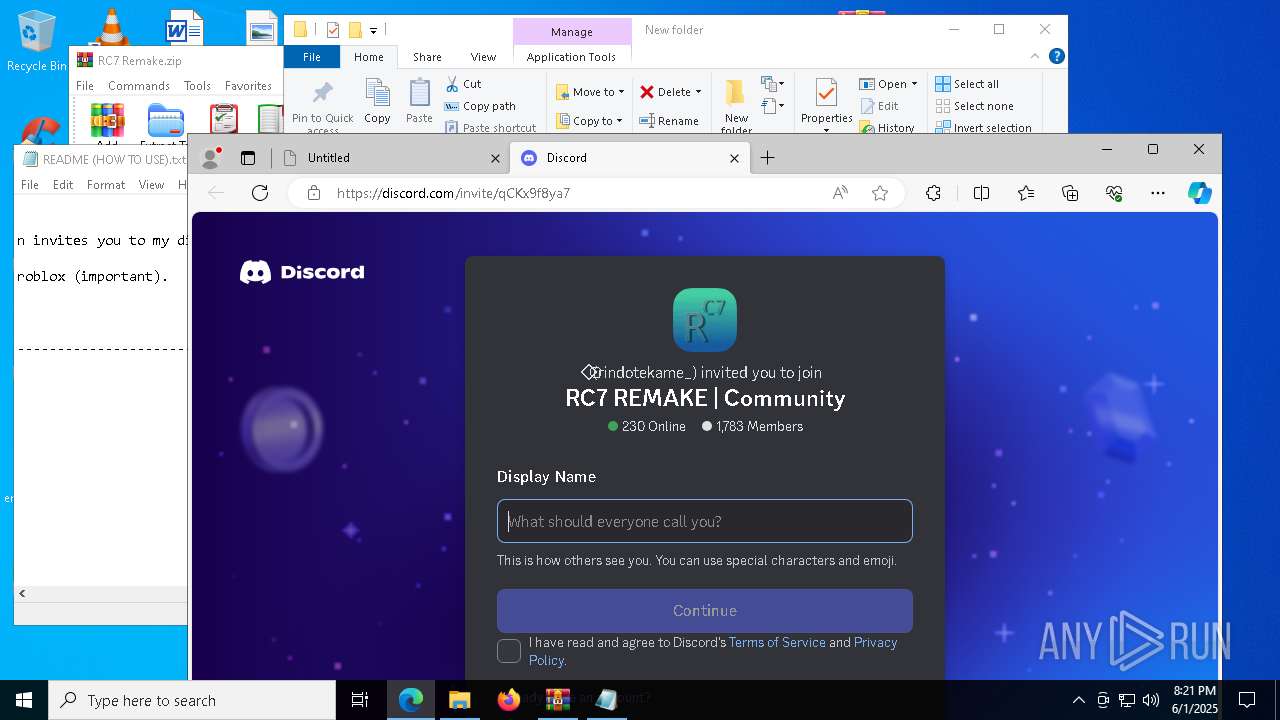Open Format menu in Notepad
1280x720 pixels.
pyautogui.click(x=106, y=185)
